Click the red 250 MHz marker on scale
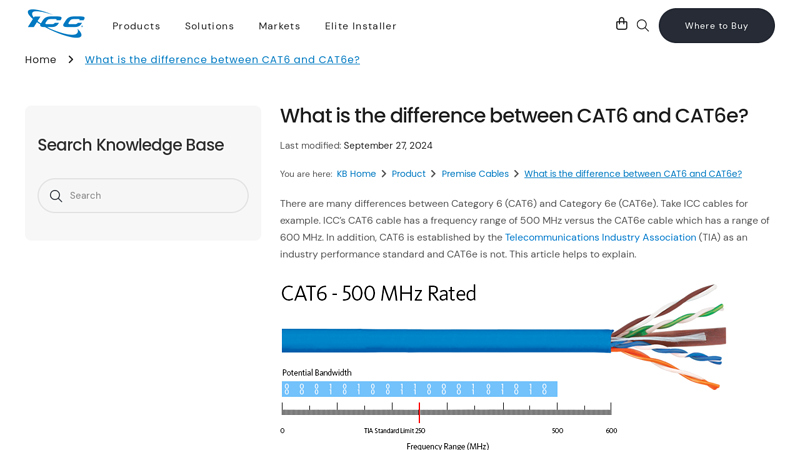Screen dimensions: 800x450 (x=419, y=412)
